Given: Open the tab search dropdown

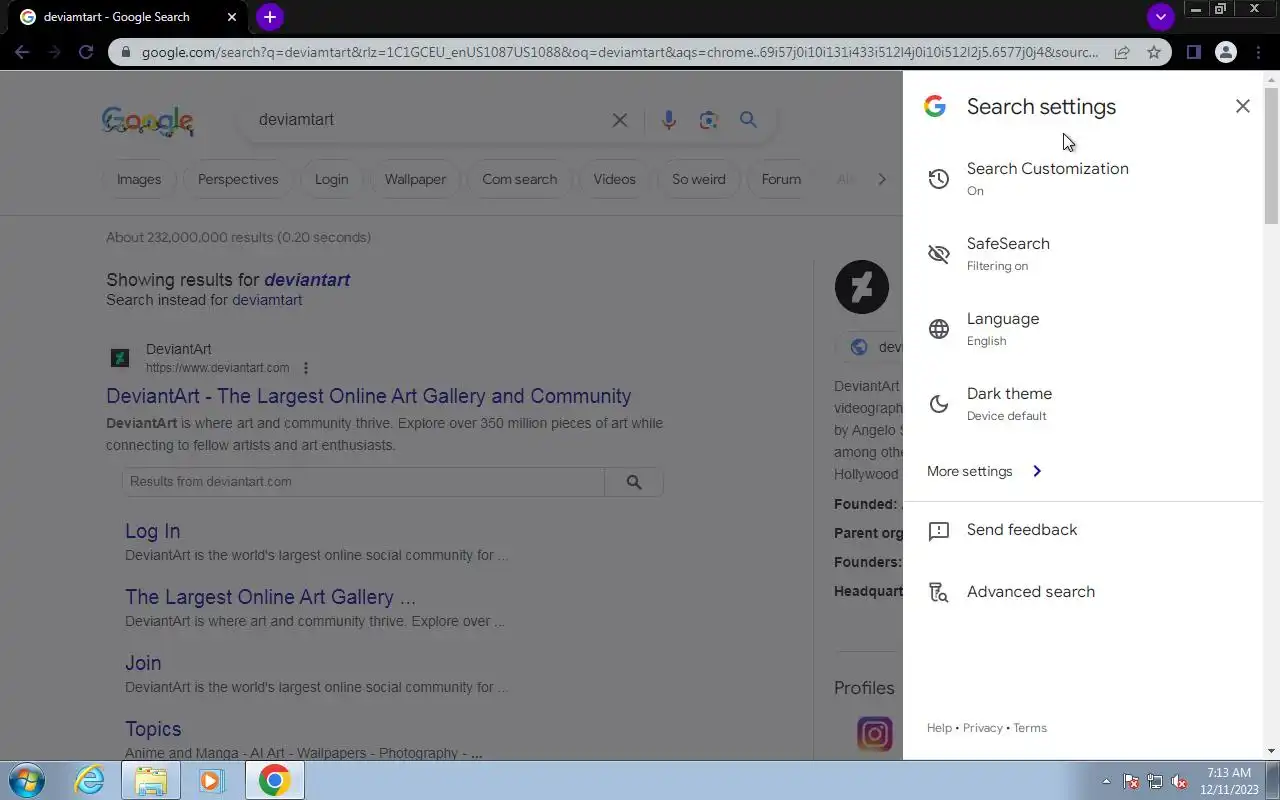Looking at the screenshot, I should pos(1160,17).
